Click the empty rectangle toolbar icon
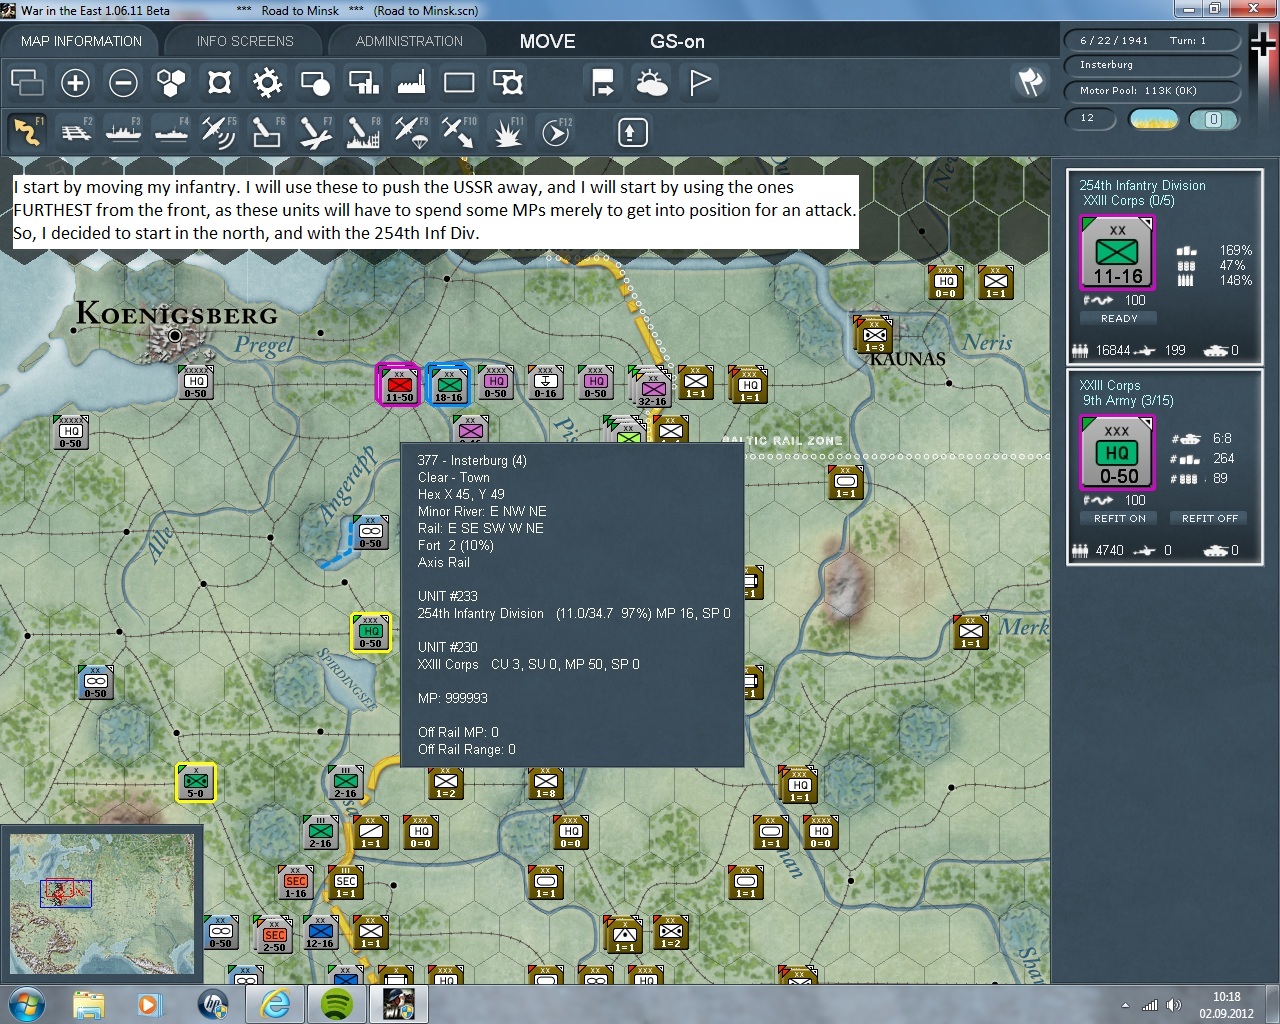The width and height of the screenshot is (1280, 1024). 459,82
